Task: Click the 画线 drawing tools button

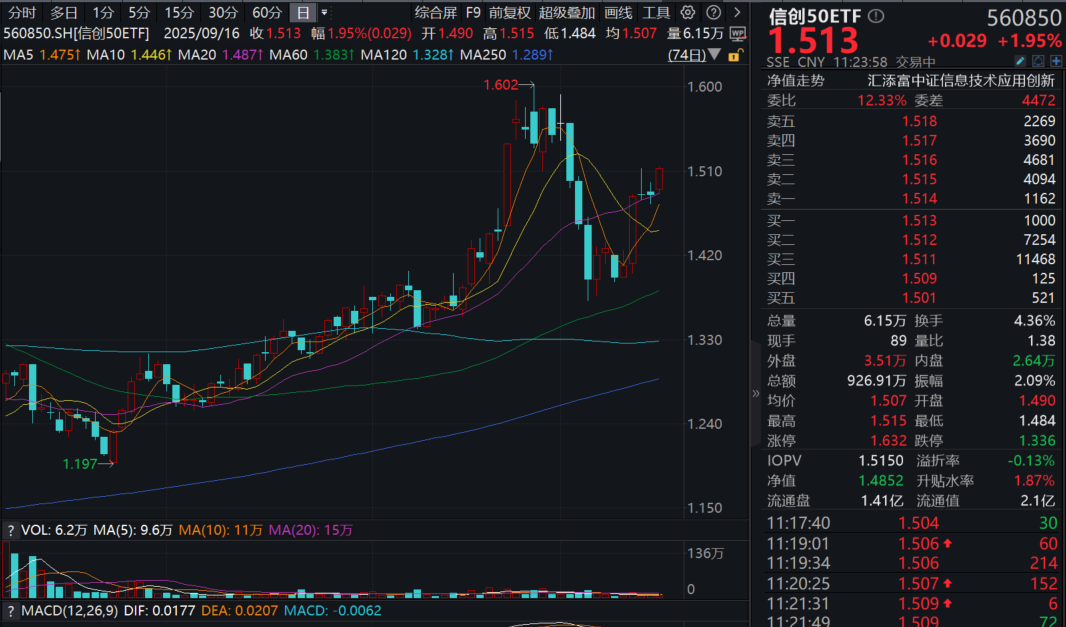Action: (619, 13)
